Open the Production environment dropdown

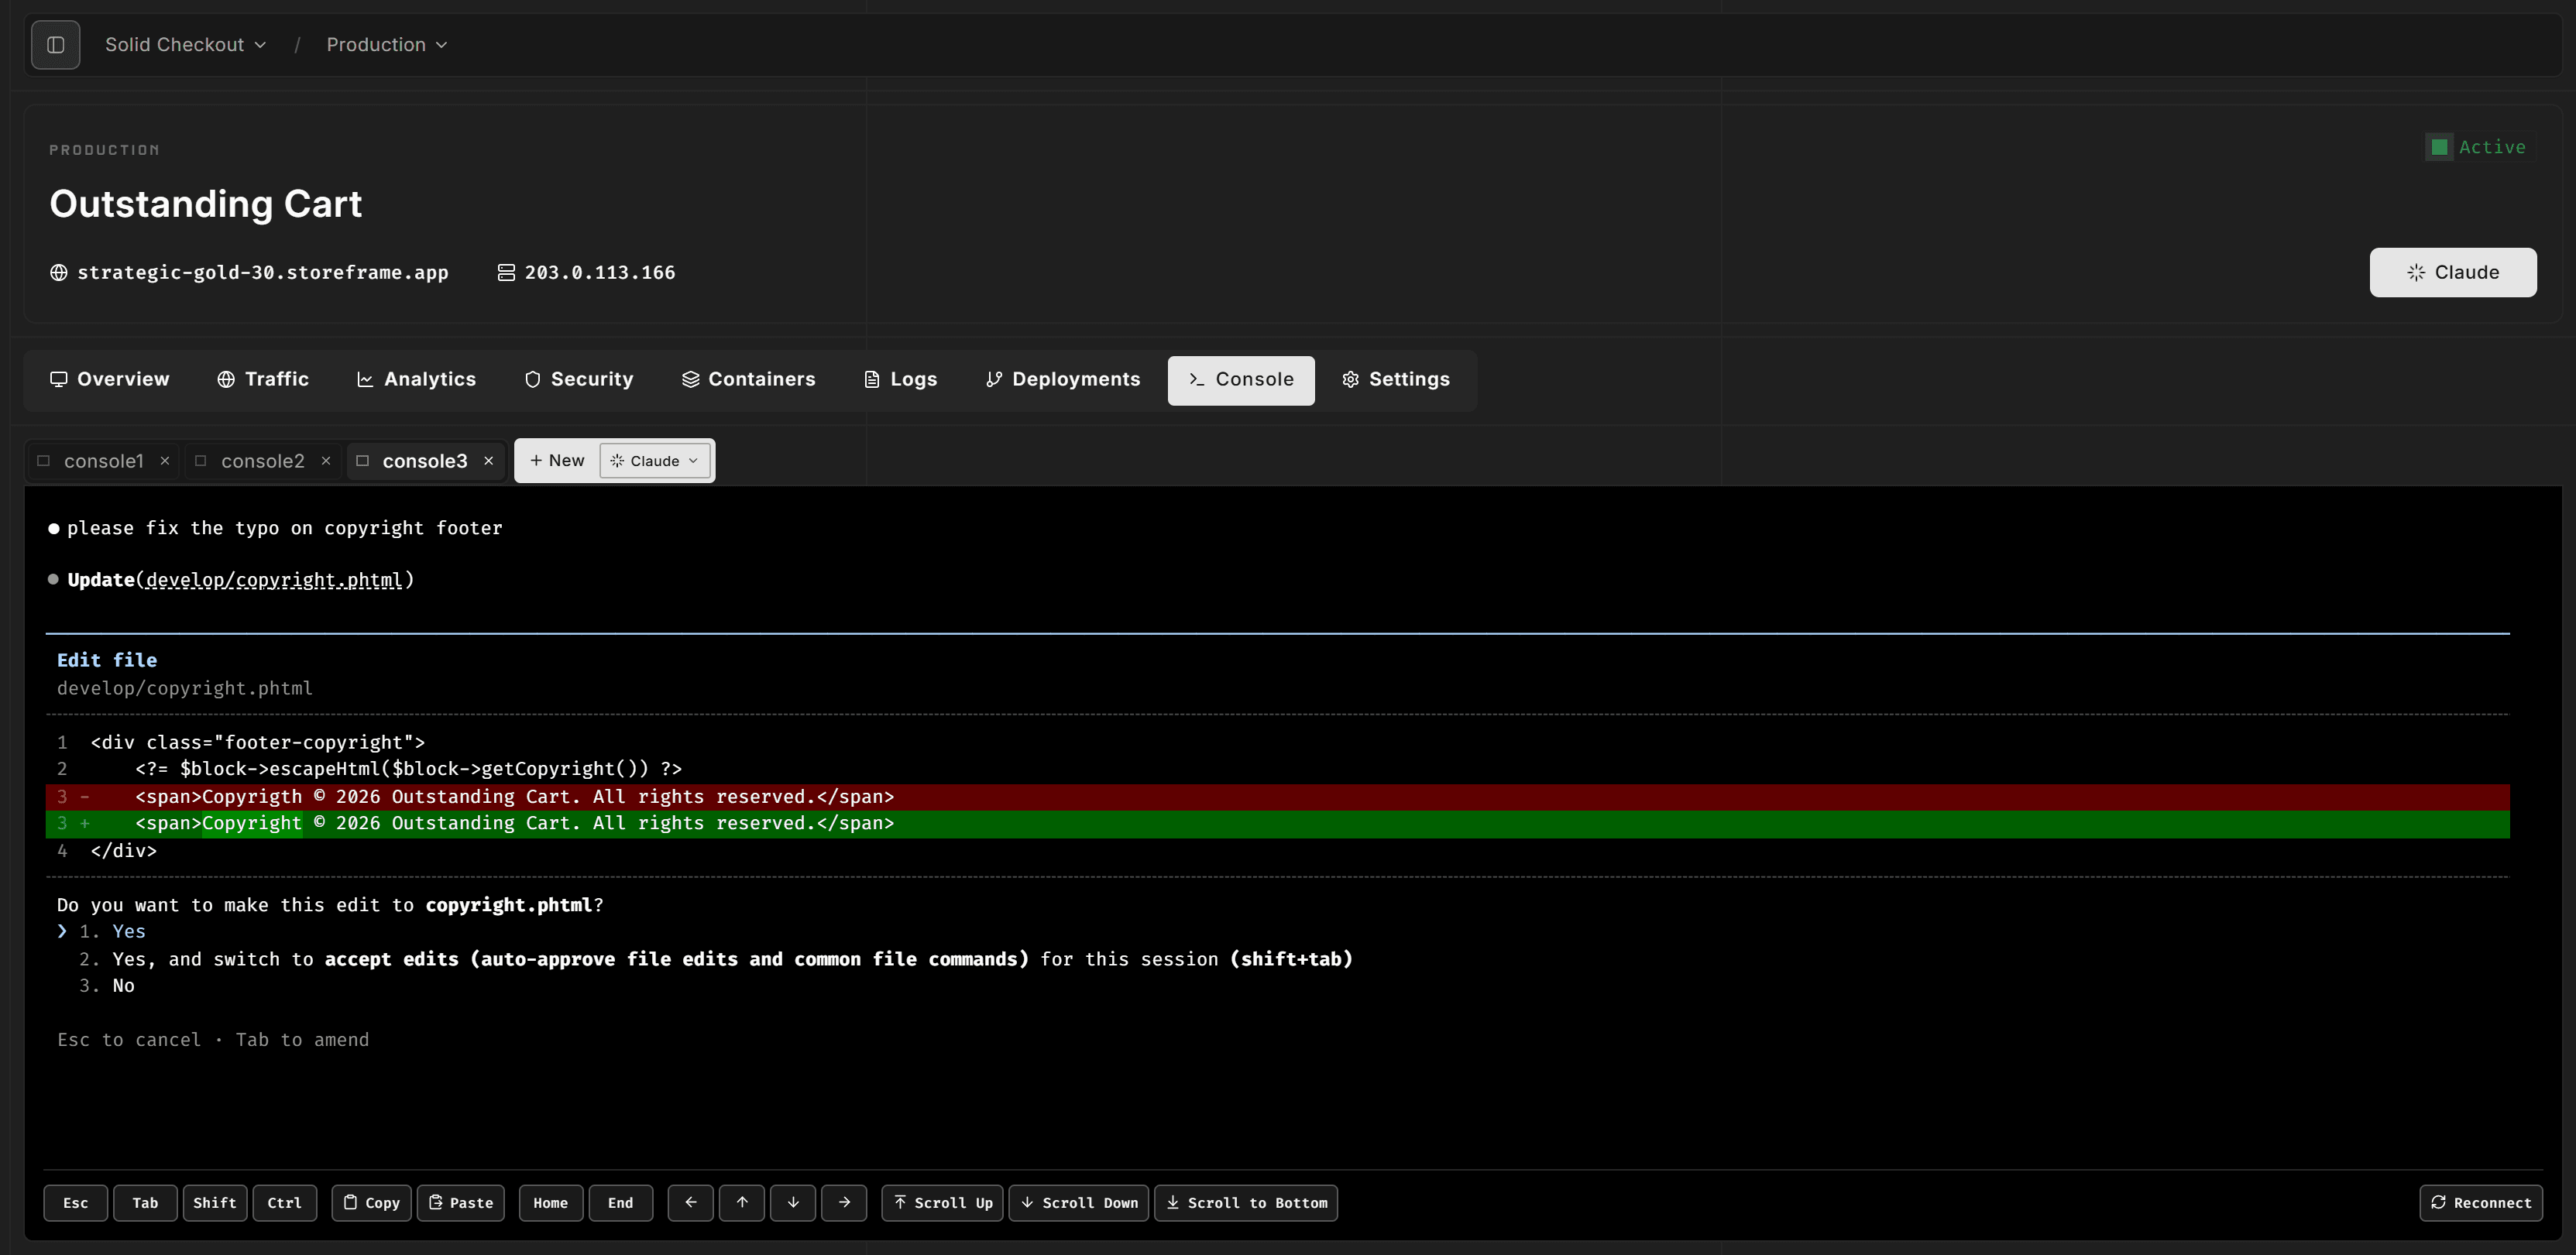386,45
